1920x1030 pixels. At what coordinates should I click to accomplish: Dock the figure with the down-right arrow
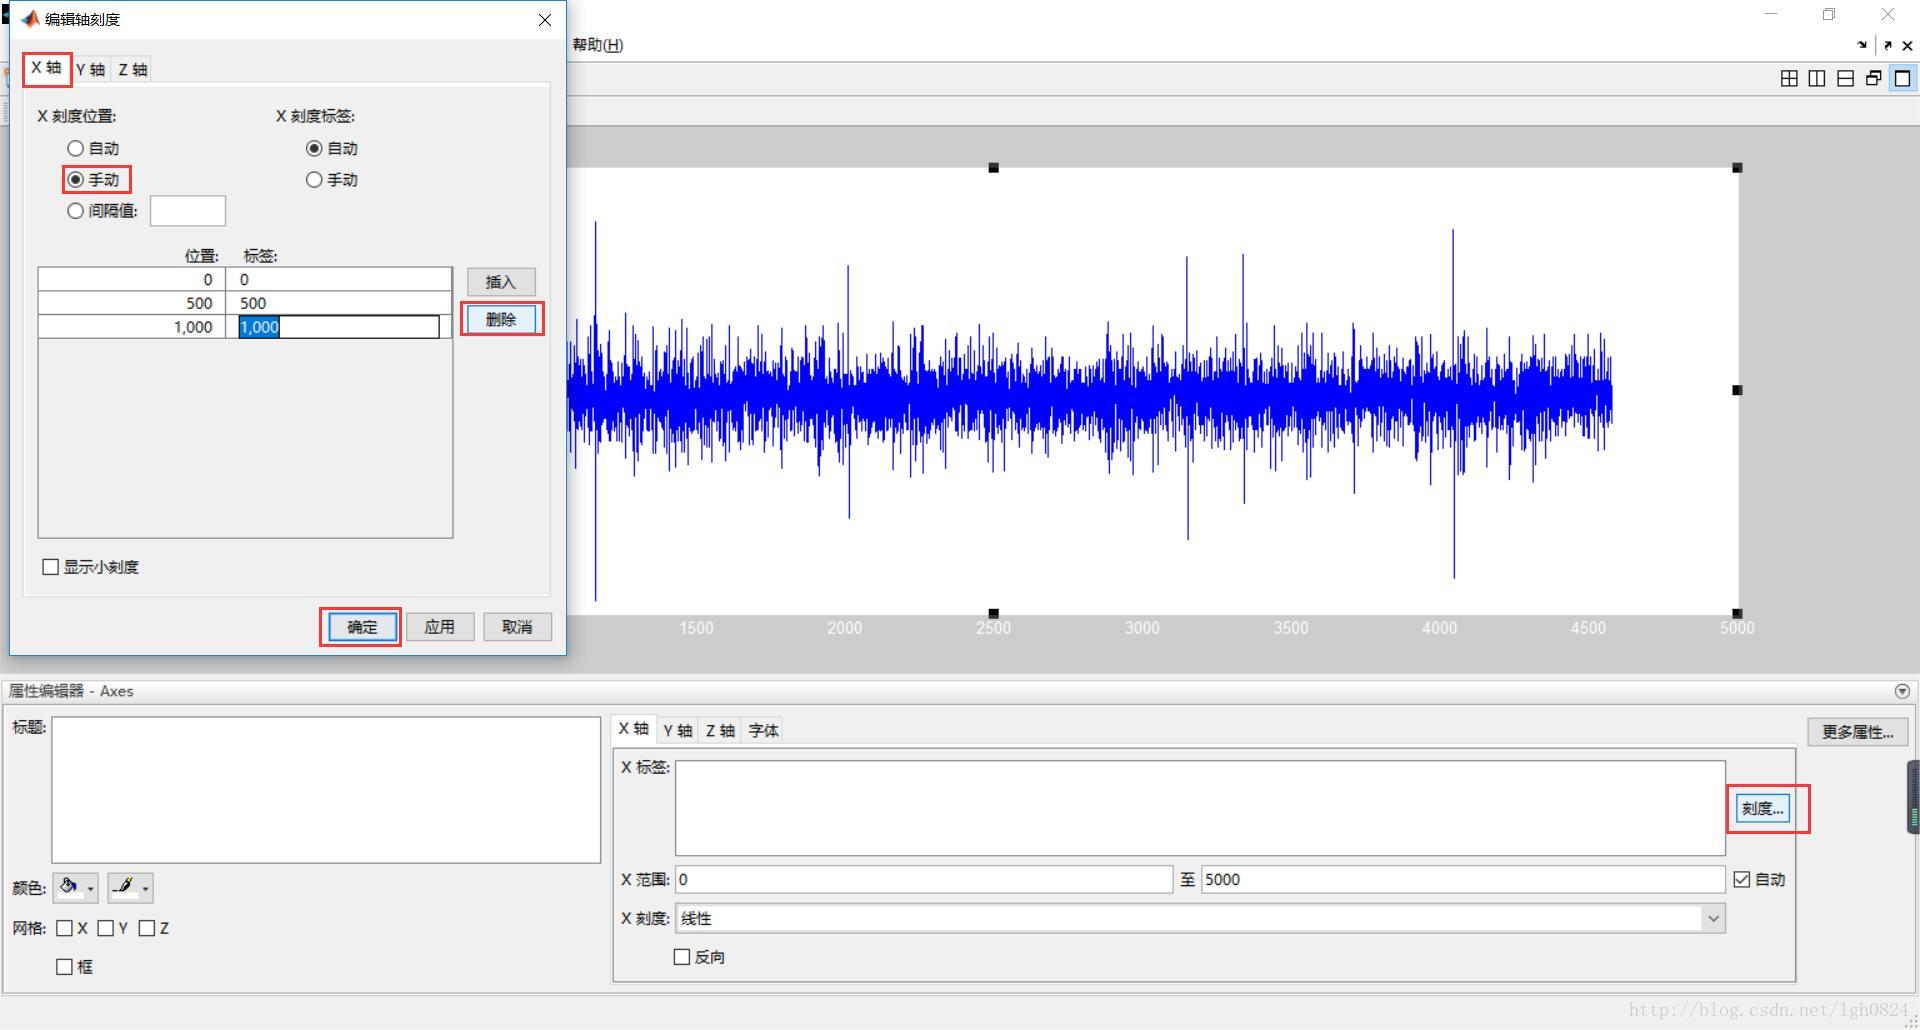click(1862, 45)
